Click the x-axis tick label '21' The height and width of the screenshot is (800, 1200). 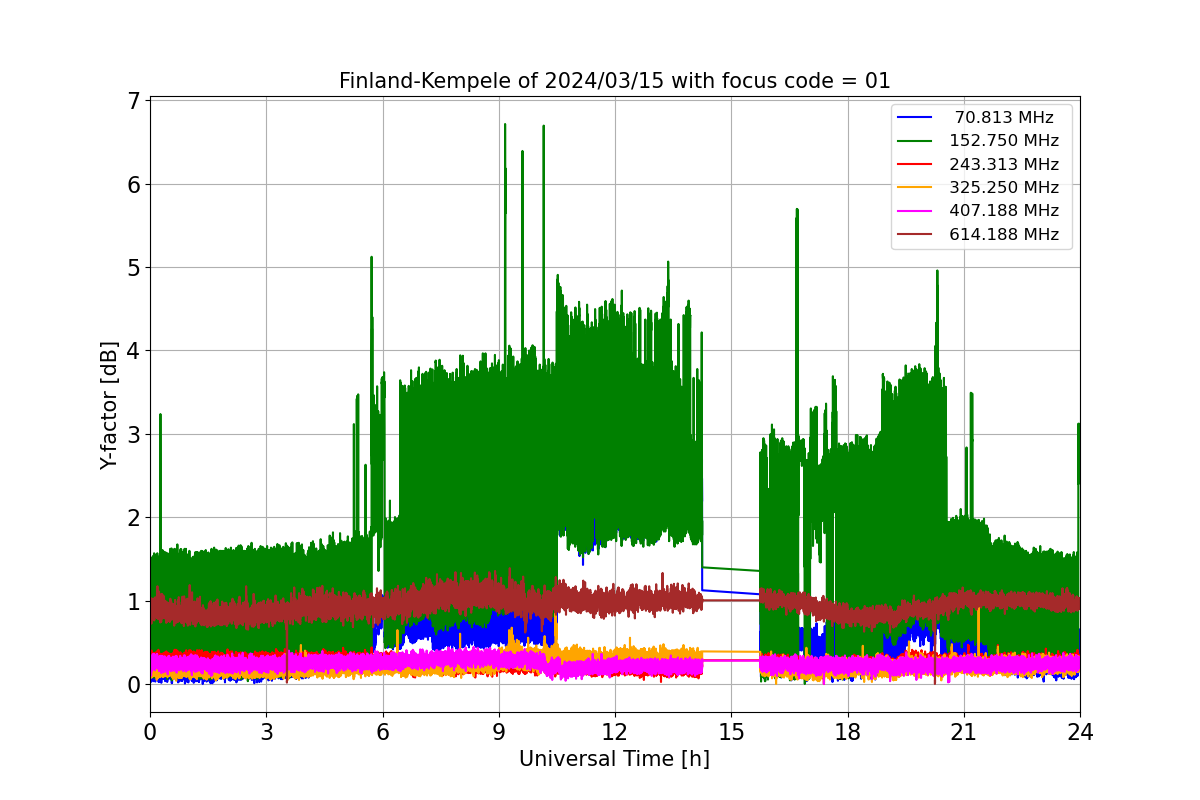(x=964, y=731)
